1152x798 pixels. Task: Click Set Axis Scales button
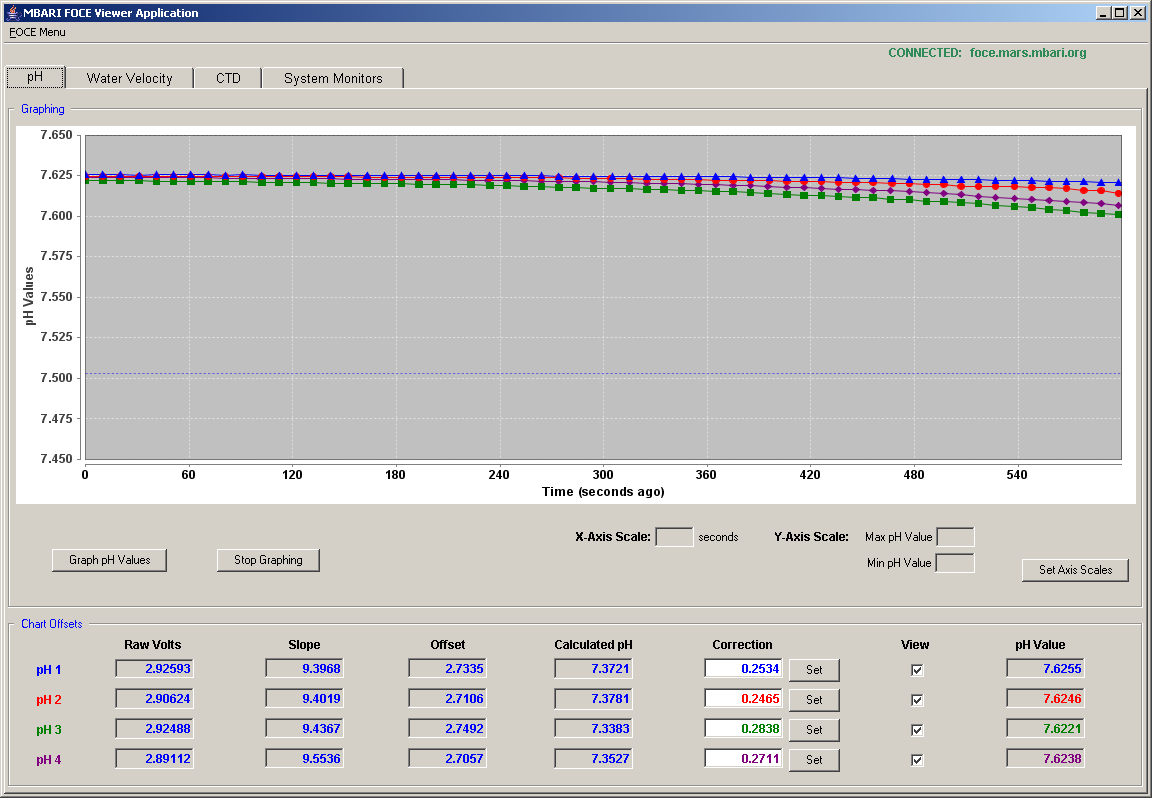[1075, 569]
